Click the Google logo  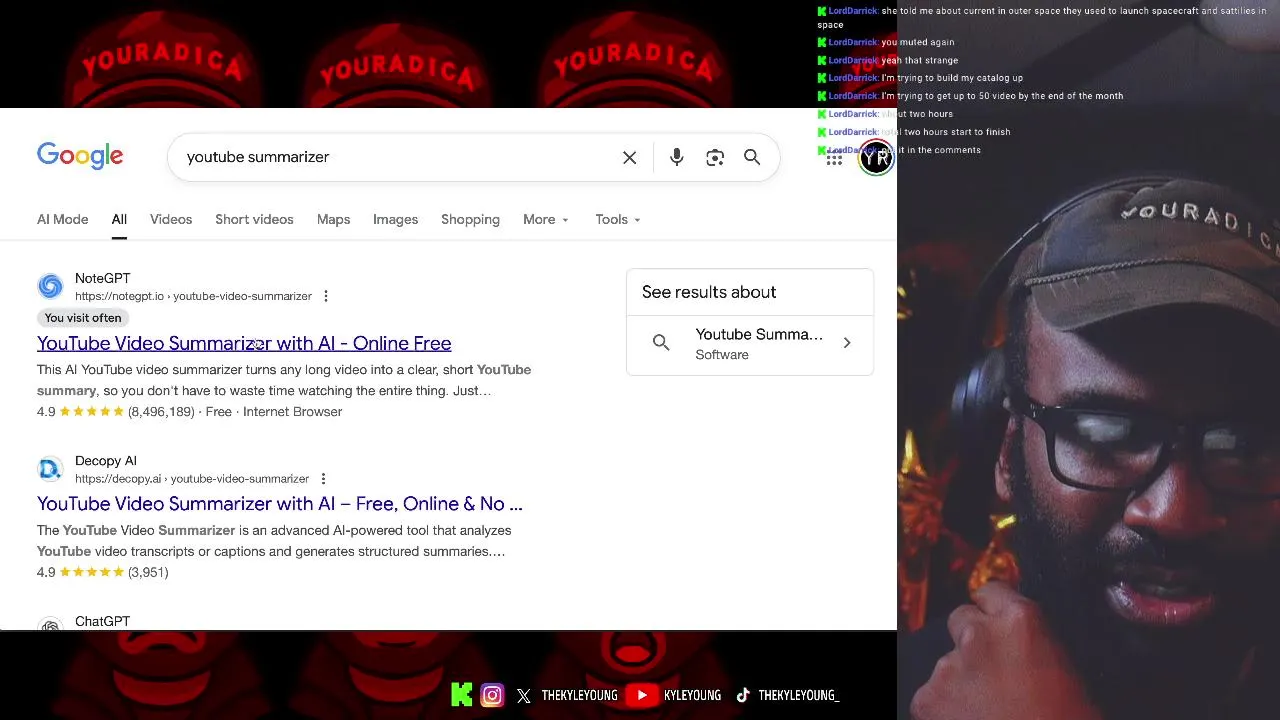(80, 156)
